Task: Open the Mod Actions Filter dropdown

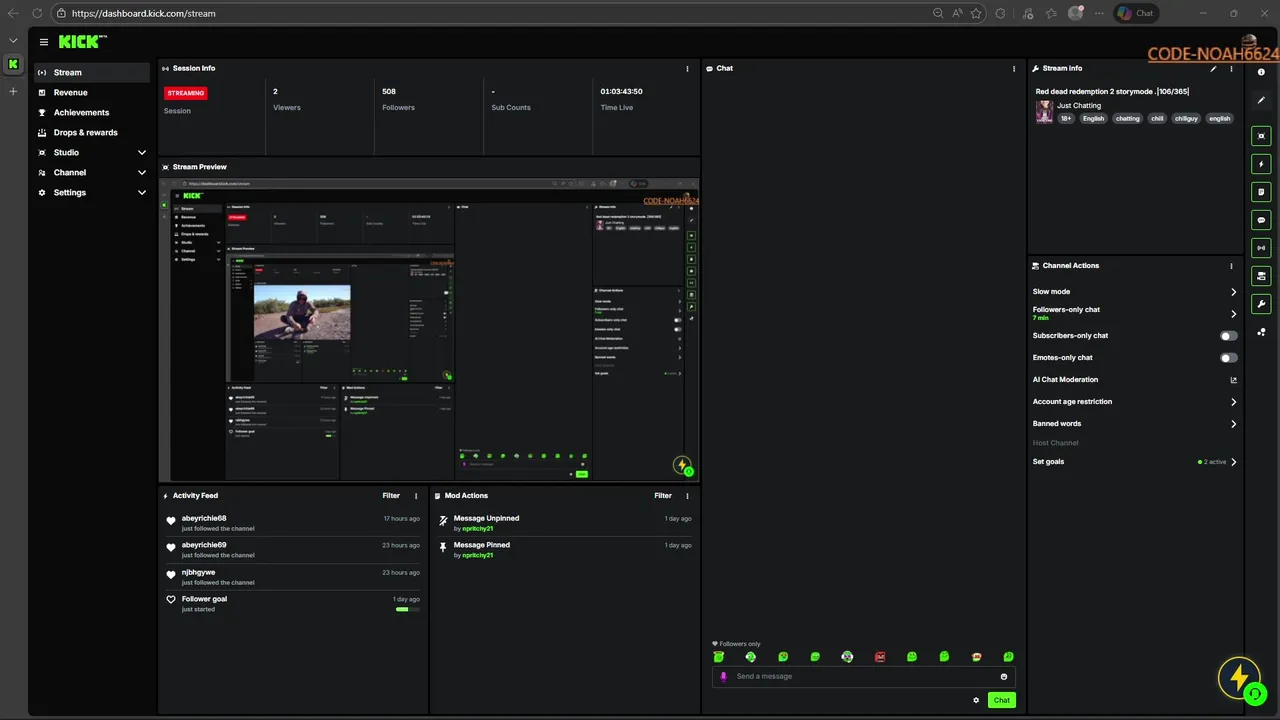Action: 663,496
